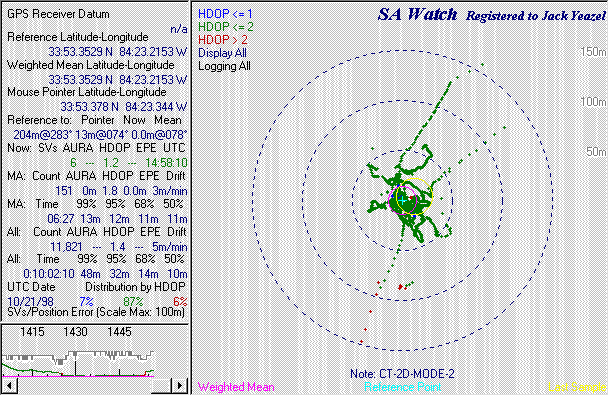The width and height of the screenshot is (609, 396).
Task: Click the magenta weighted mean circle
Action: pyautogui.click(x=402, y=200)
